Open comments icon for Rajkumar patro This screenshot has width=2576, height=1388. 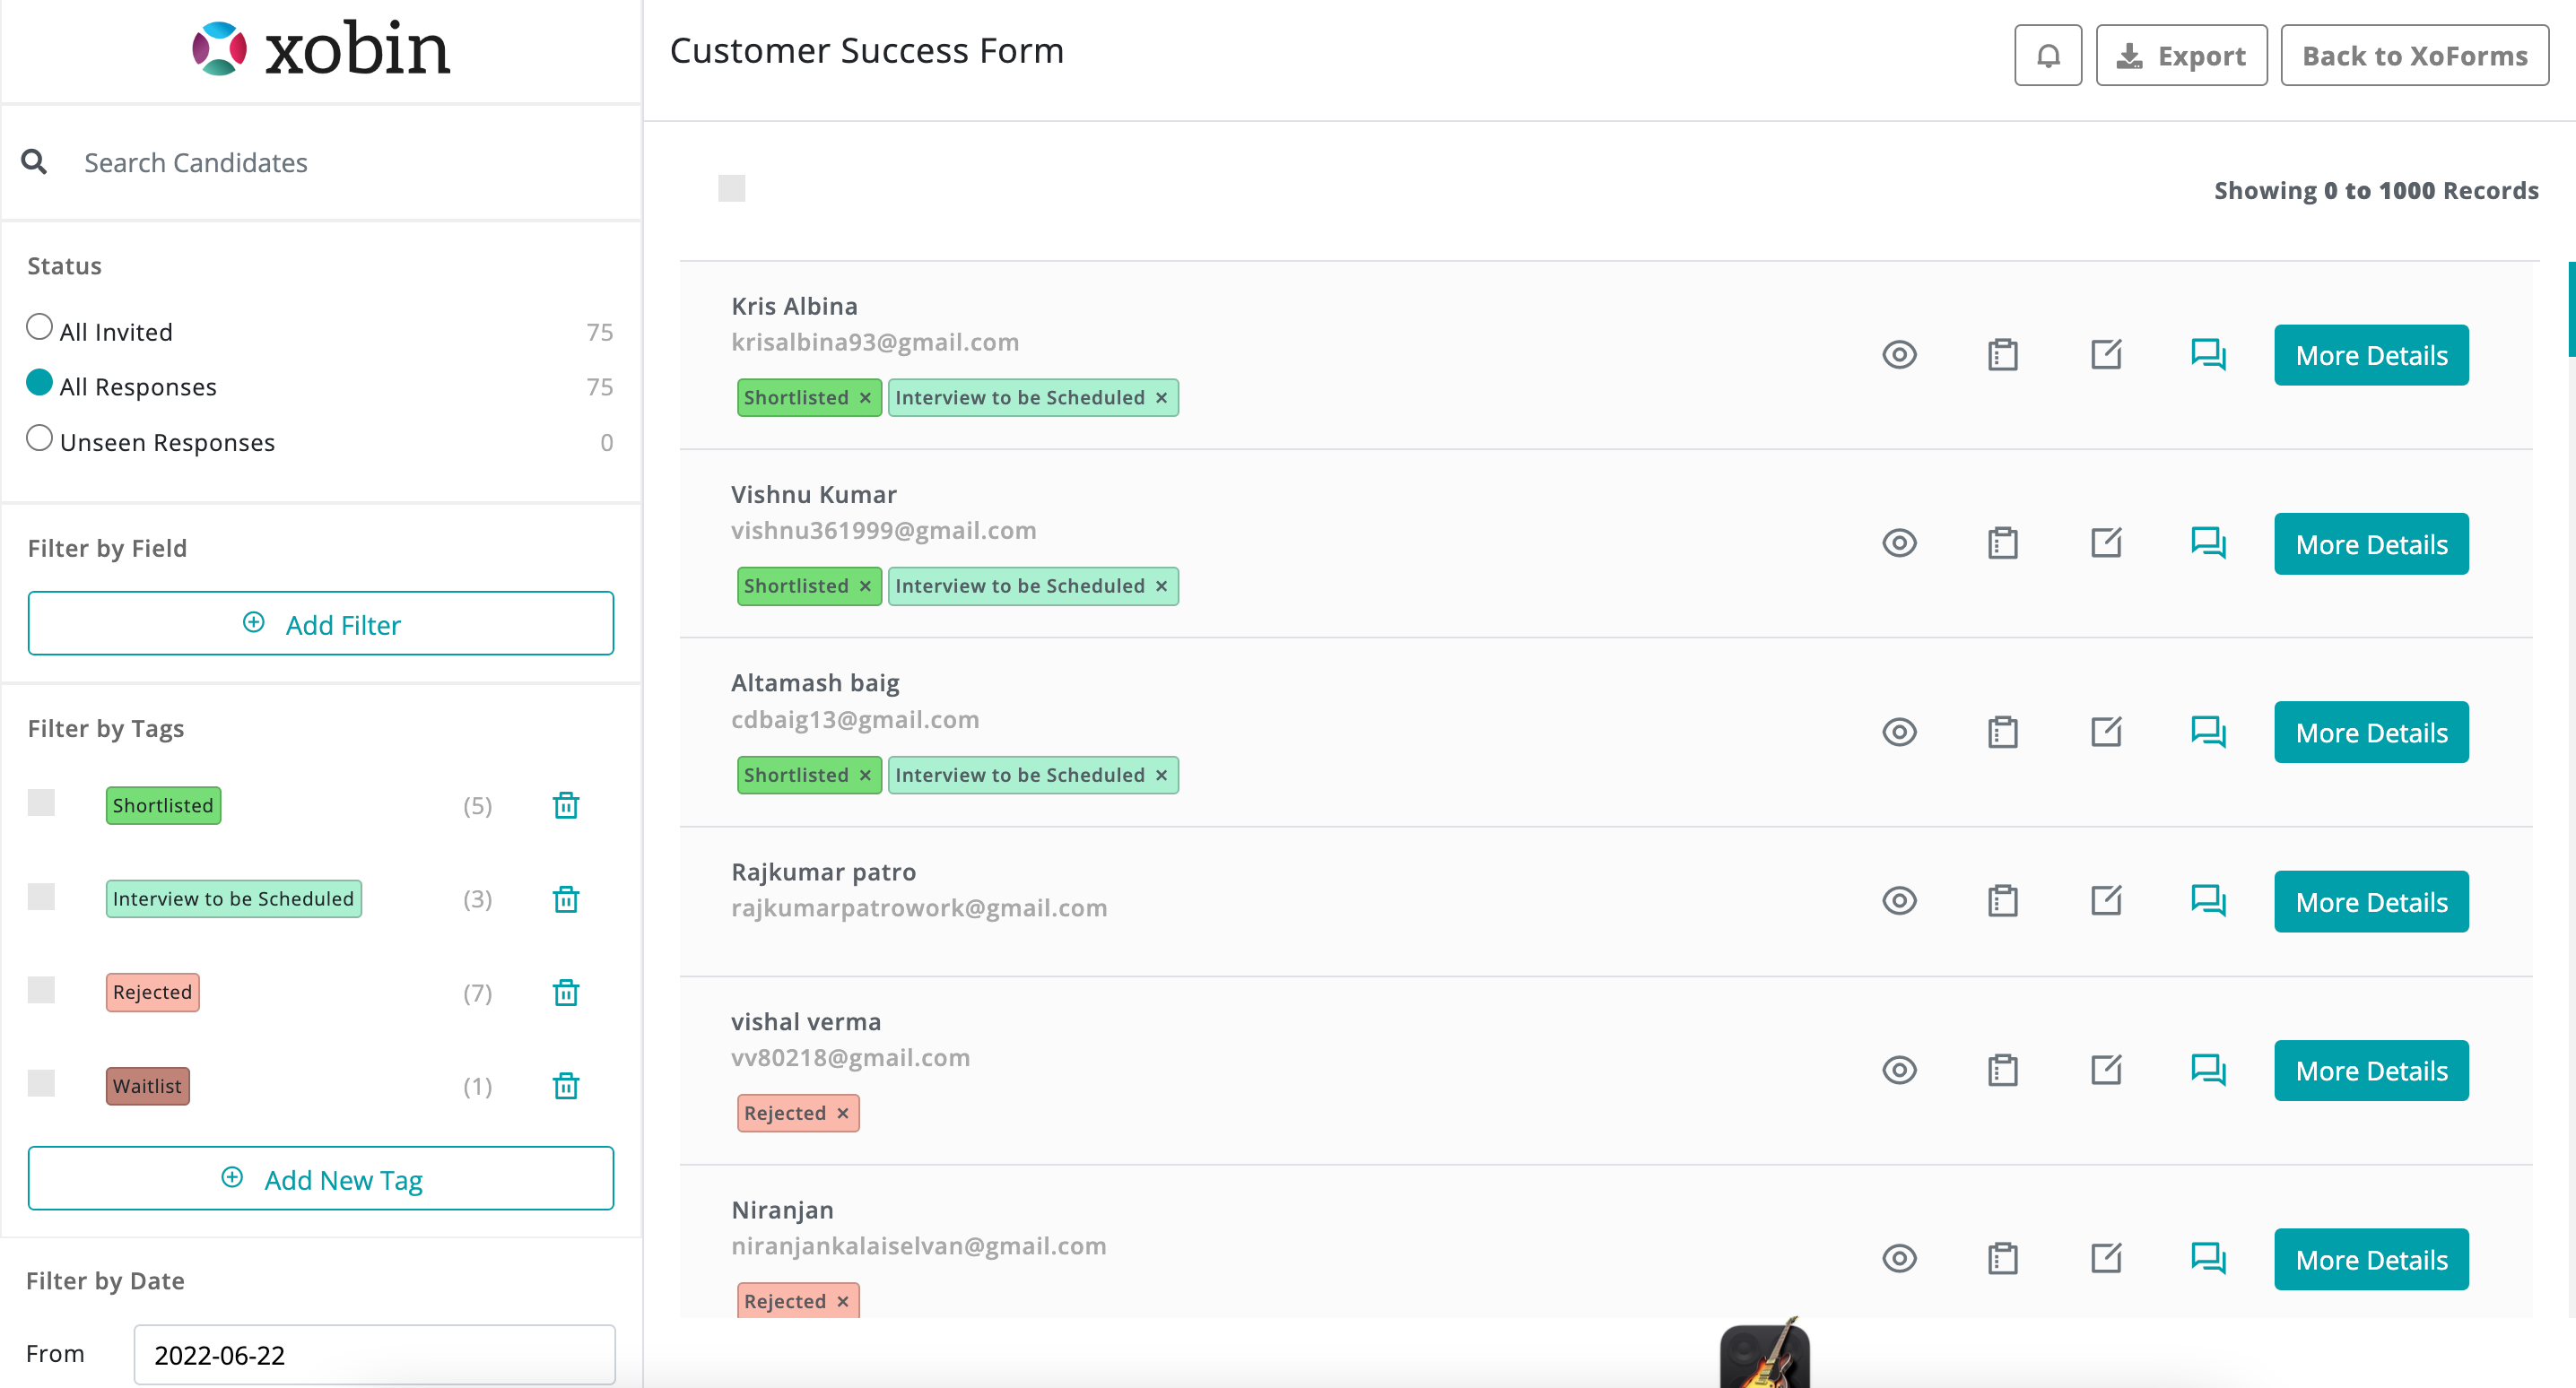pos(2208,901)
